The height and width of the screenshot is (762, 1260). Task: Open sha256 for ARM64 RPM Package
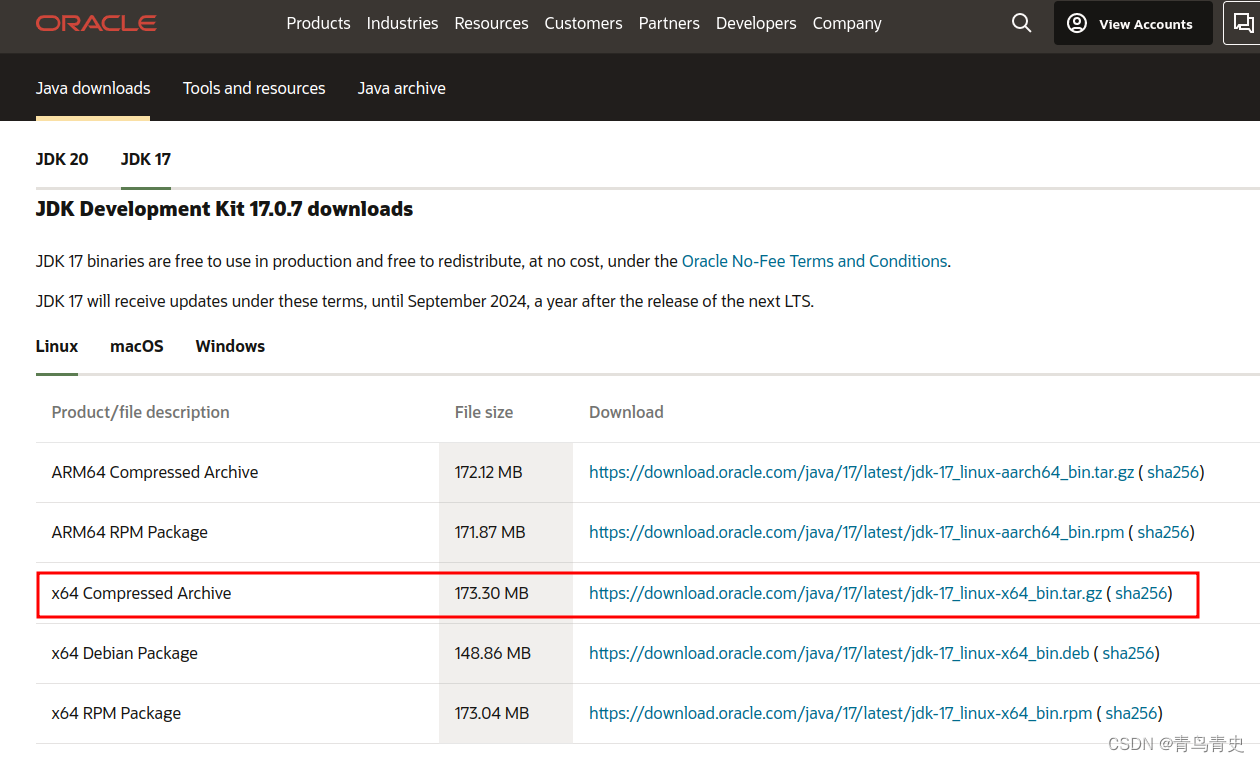[1163, 532]
